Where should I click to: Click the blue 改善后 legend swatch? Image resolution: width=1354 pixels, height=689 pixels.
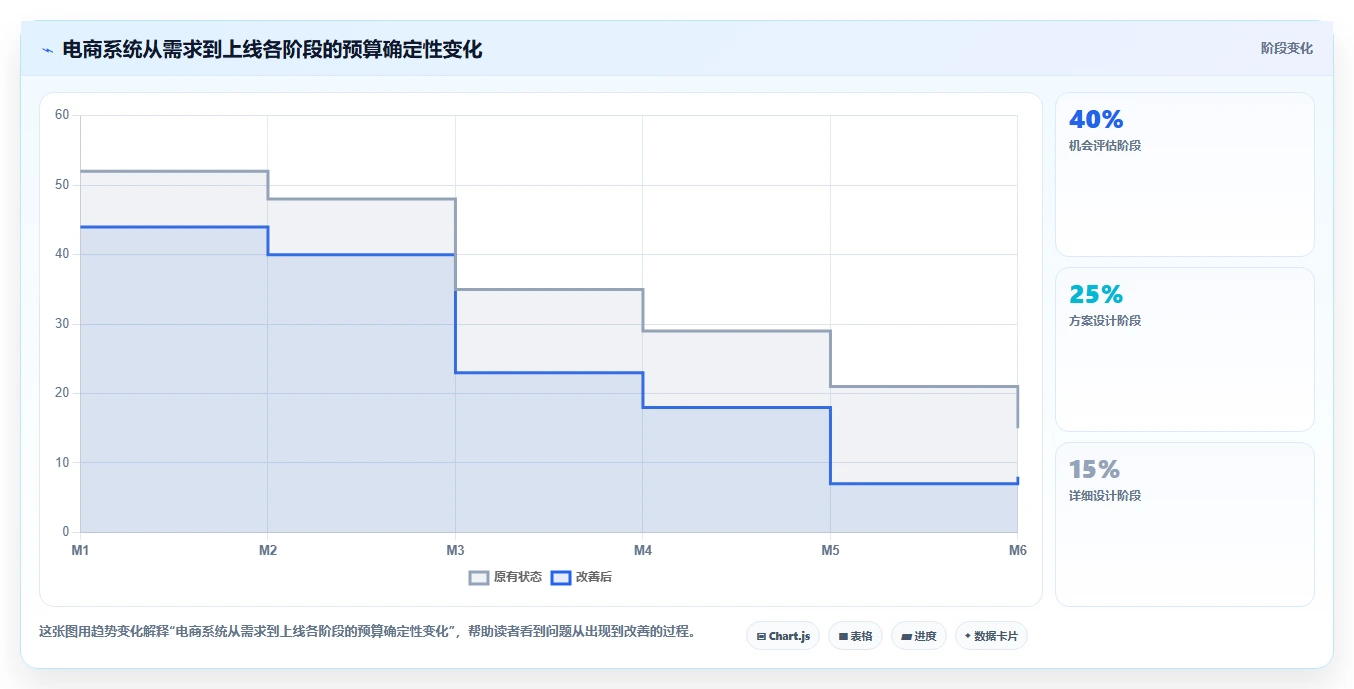[x=561, y=578]
